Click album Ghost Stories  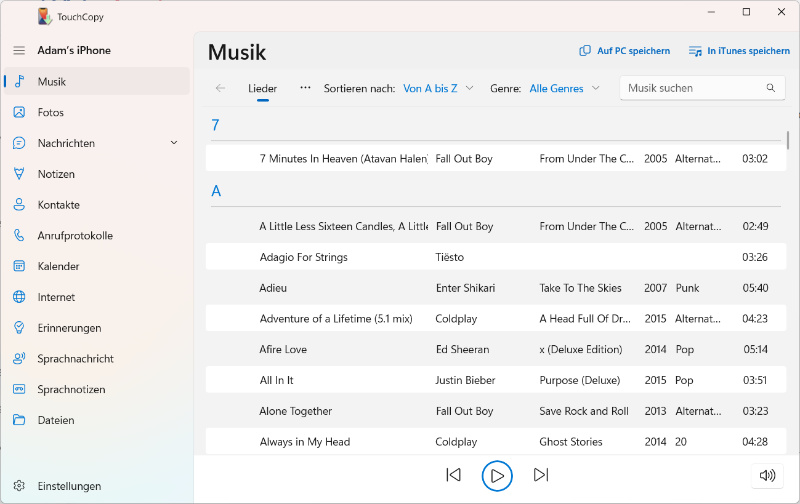point(571,442)
